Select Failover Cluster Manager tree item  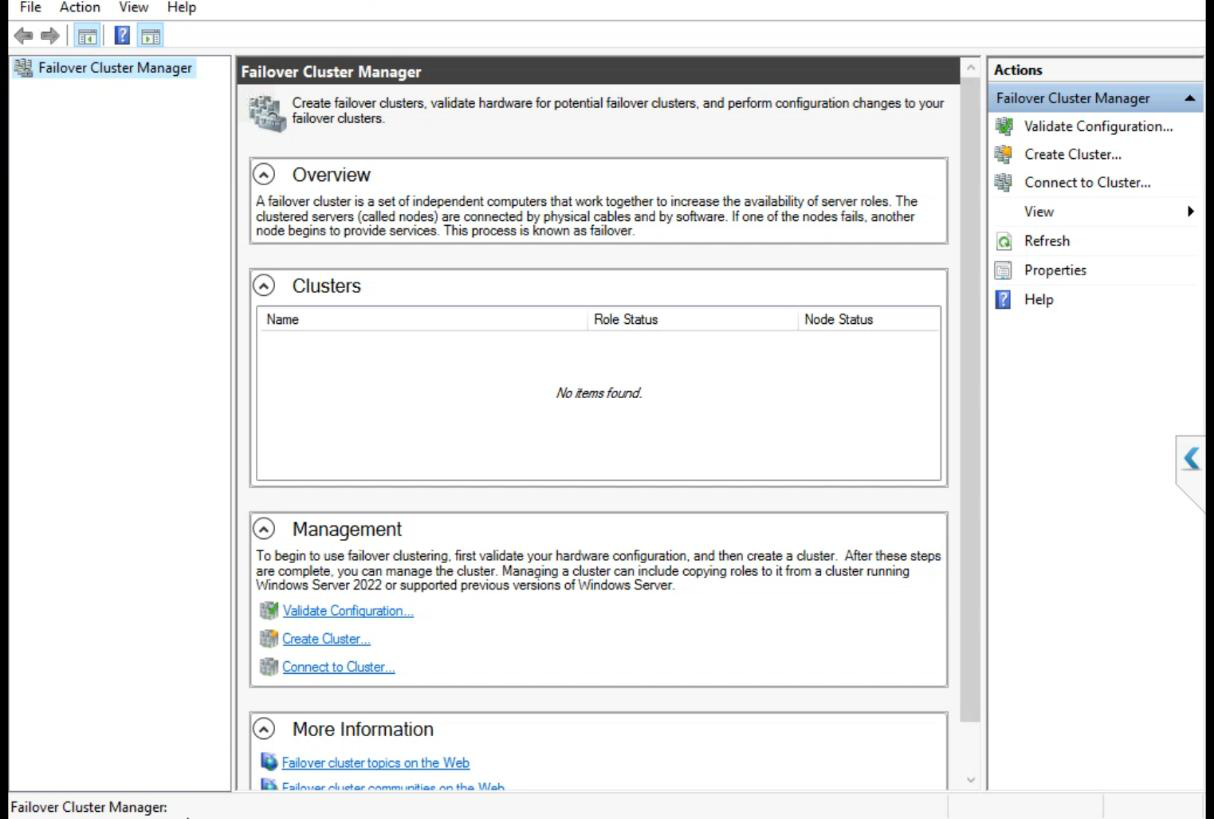tap(115, 69)
